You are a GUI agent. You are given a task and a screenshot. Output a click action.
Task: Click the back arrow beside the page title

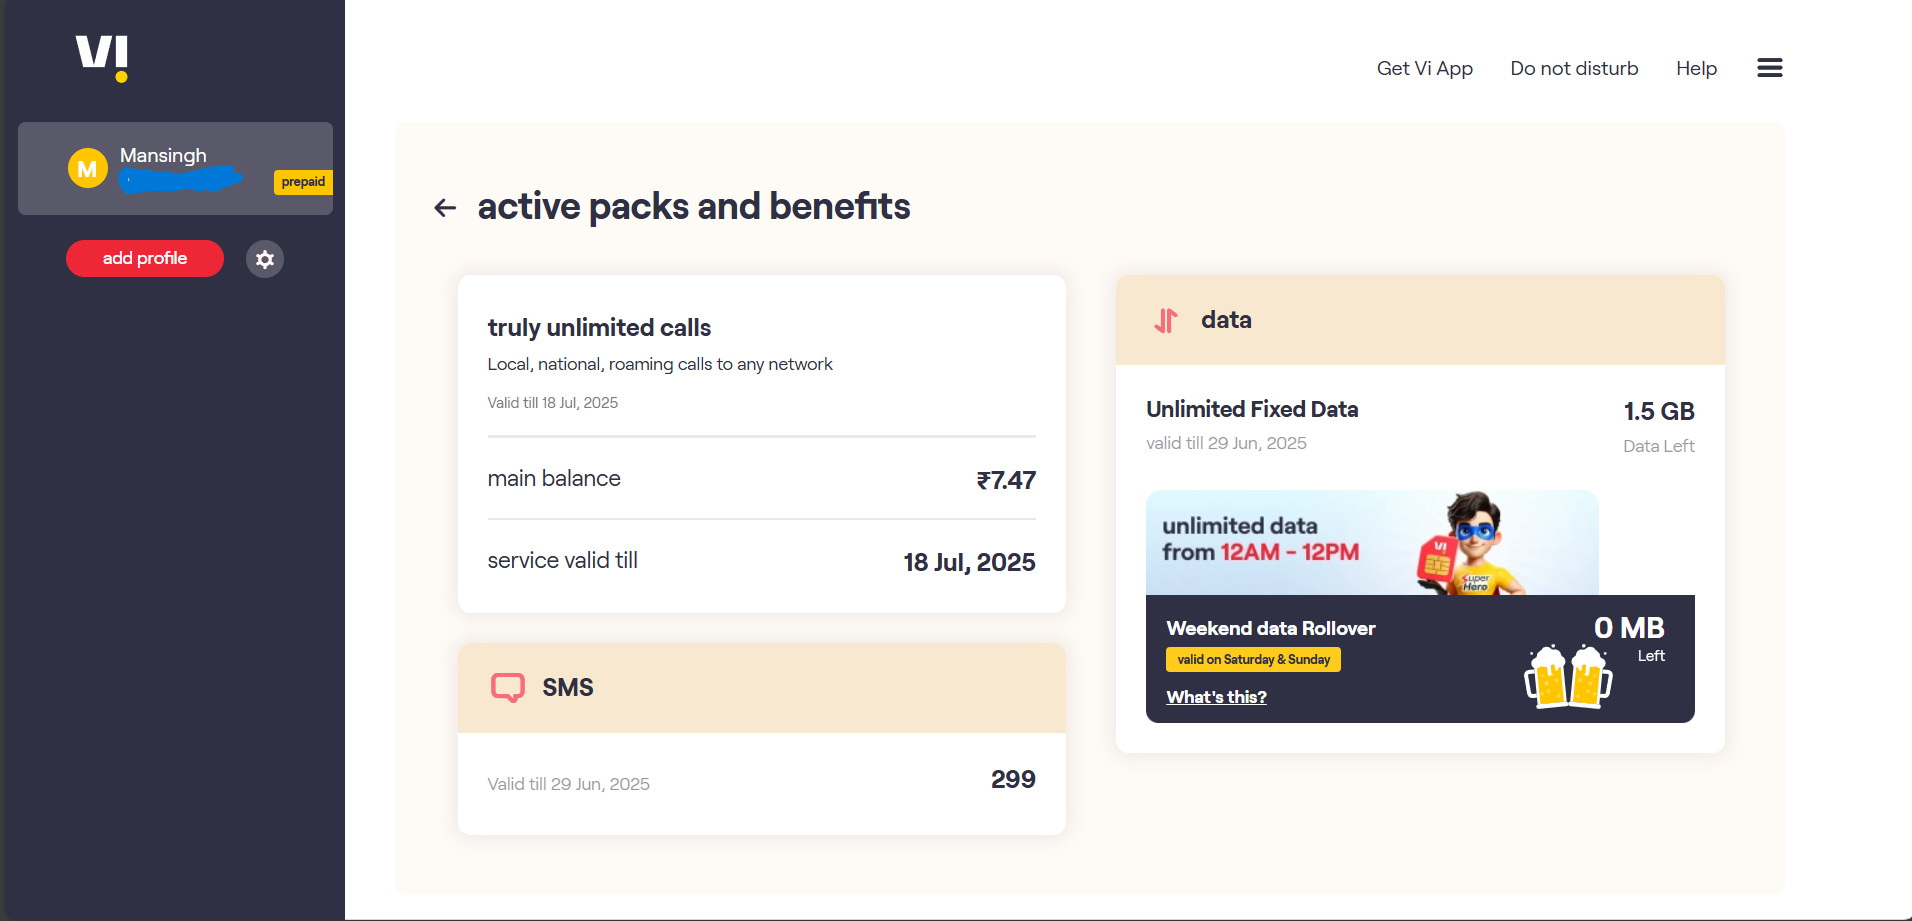pos(445,208)
